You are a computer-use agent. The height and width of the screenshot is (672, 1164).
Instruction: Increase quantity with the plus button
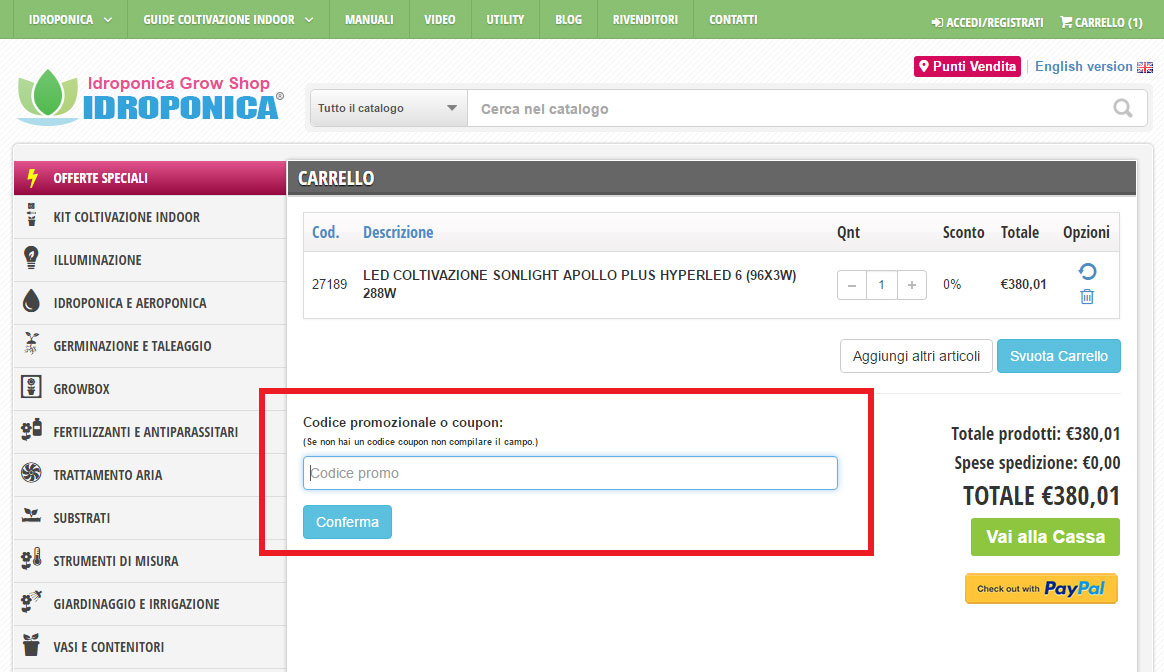pos(912,285)
